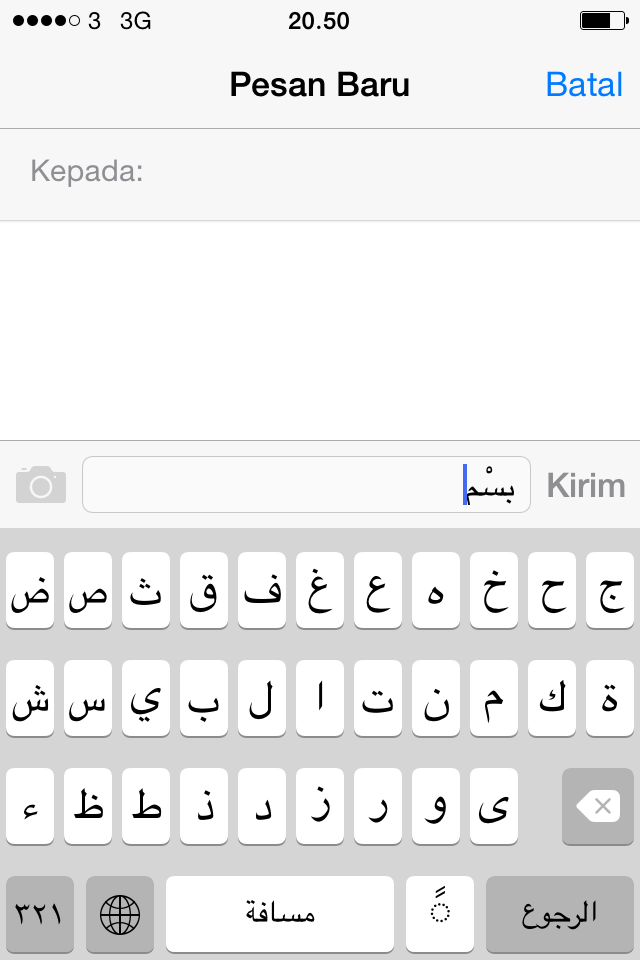Type the letter ب key
This screenshot has height=960, width=640.
click(x=204, y=699)
